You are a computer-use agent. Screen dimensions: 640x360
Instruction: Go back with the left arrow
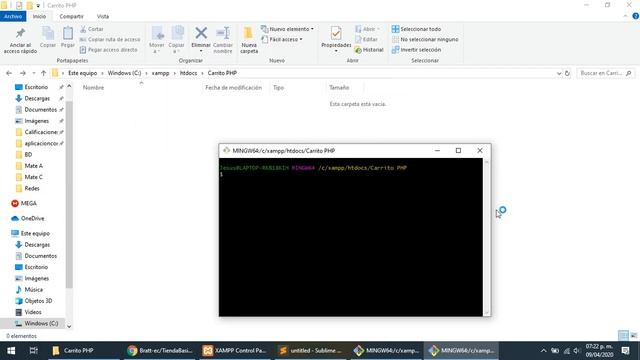point(9,73)
